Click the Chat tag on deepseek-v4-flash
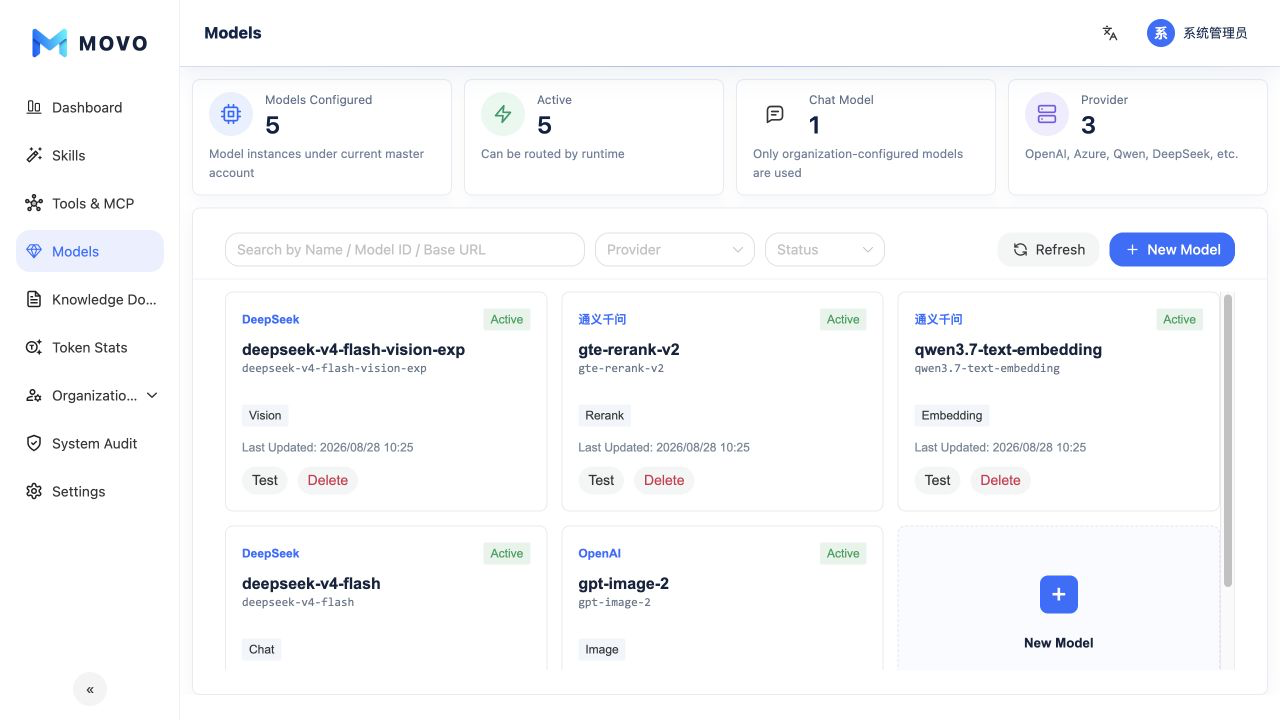 (262, 649)
